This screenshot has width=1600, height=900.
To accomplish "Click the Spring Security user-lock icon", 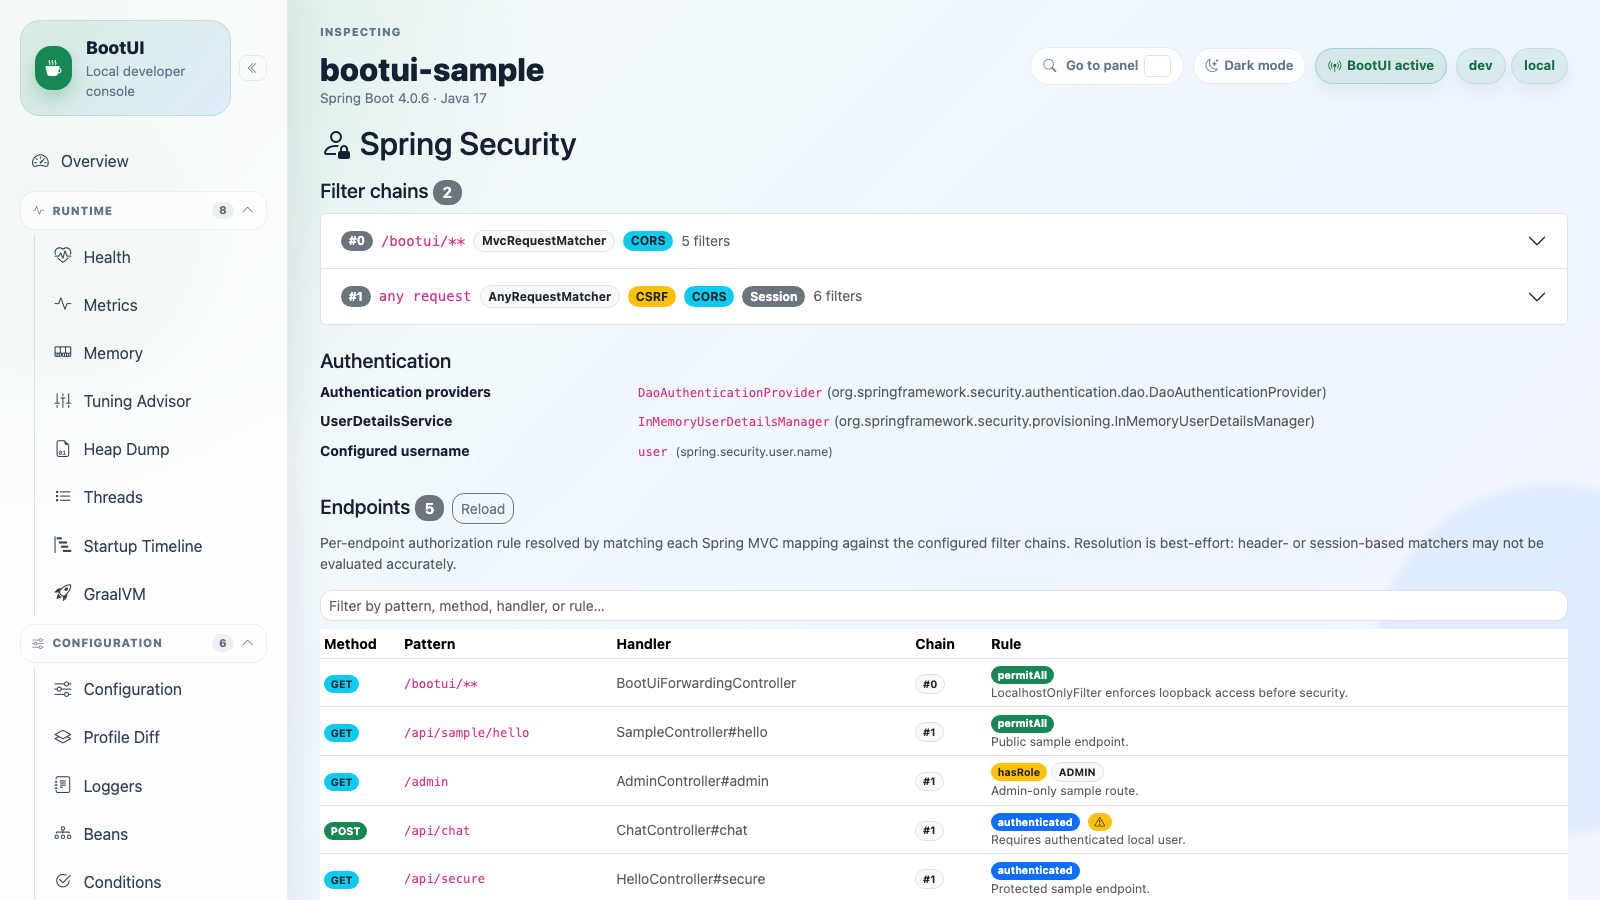I will coord(336,145).
